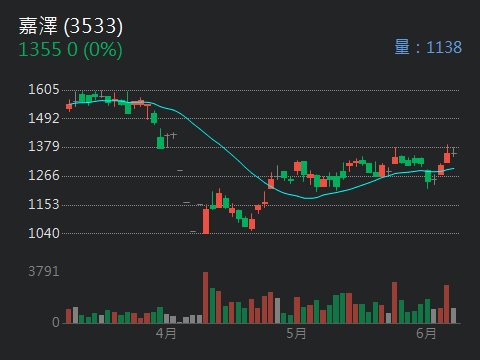Select the 5月 date axis marker

pos(296,333)
